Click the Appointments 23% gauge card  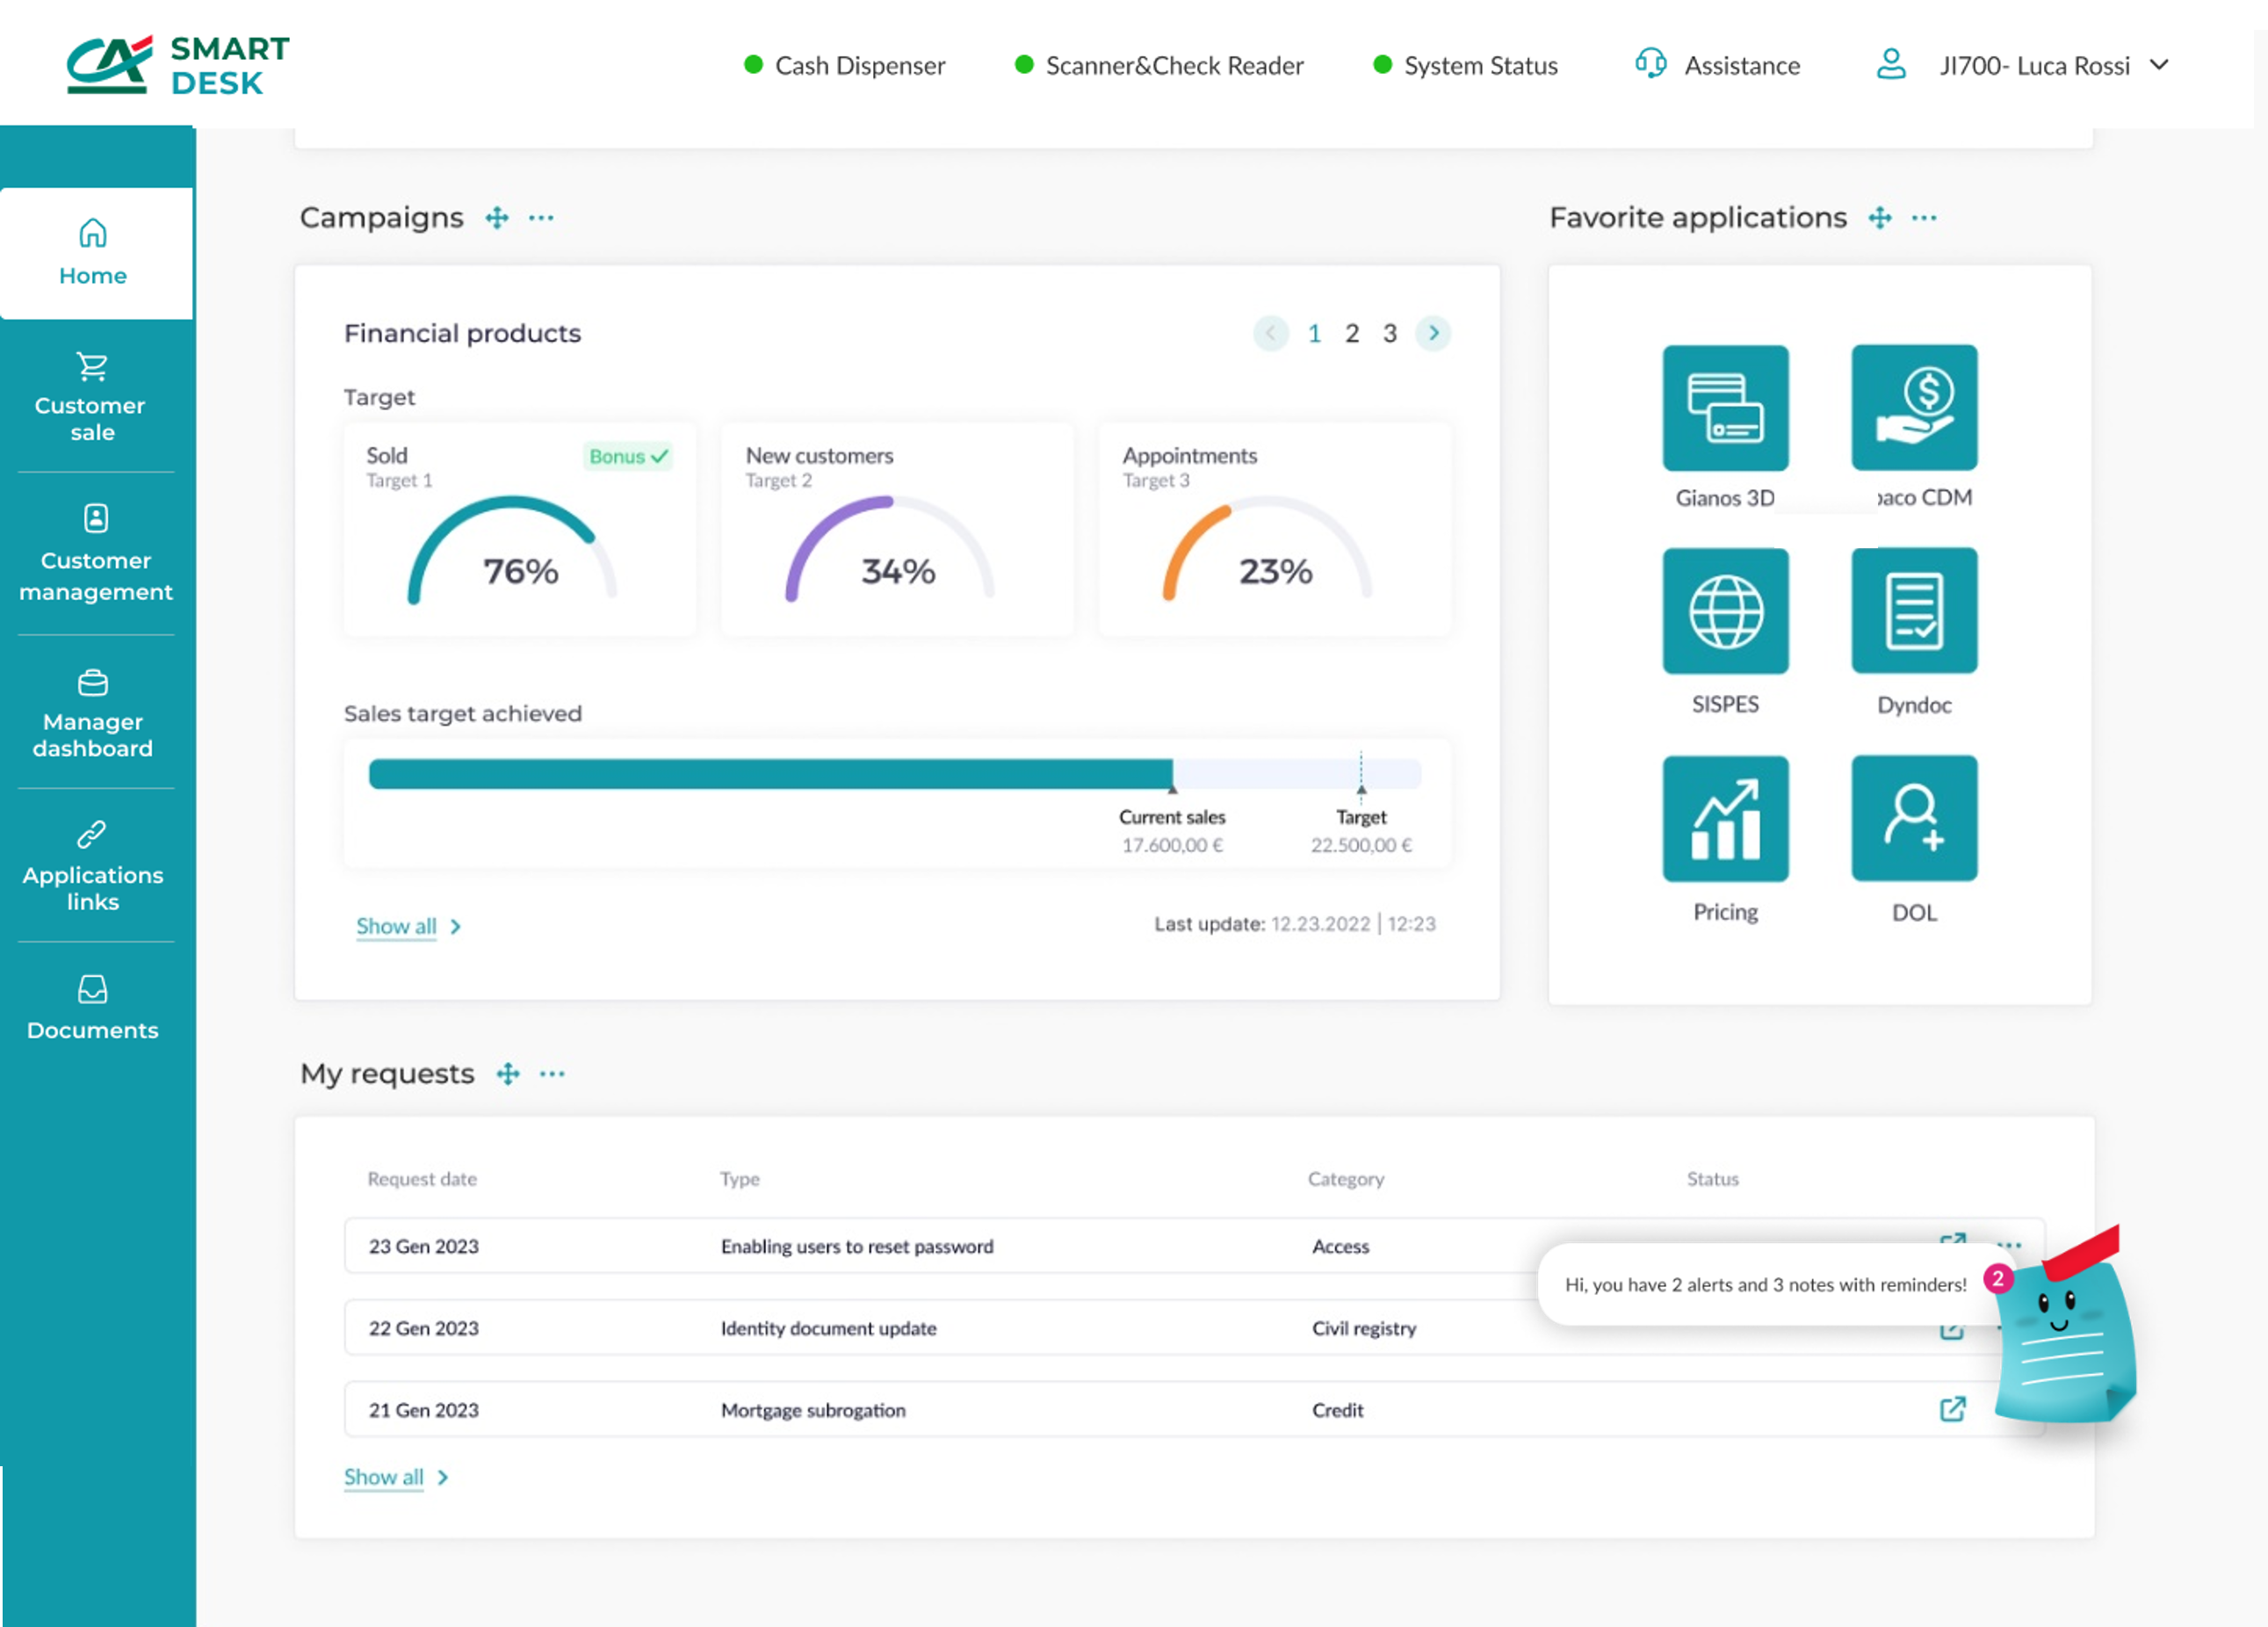[1274, 530]
